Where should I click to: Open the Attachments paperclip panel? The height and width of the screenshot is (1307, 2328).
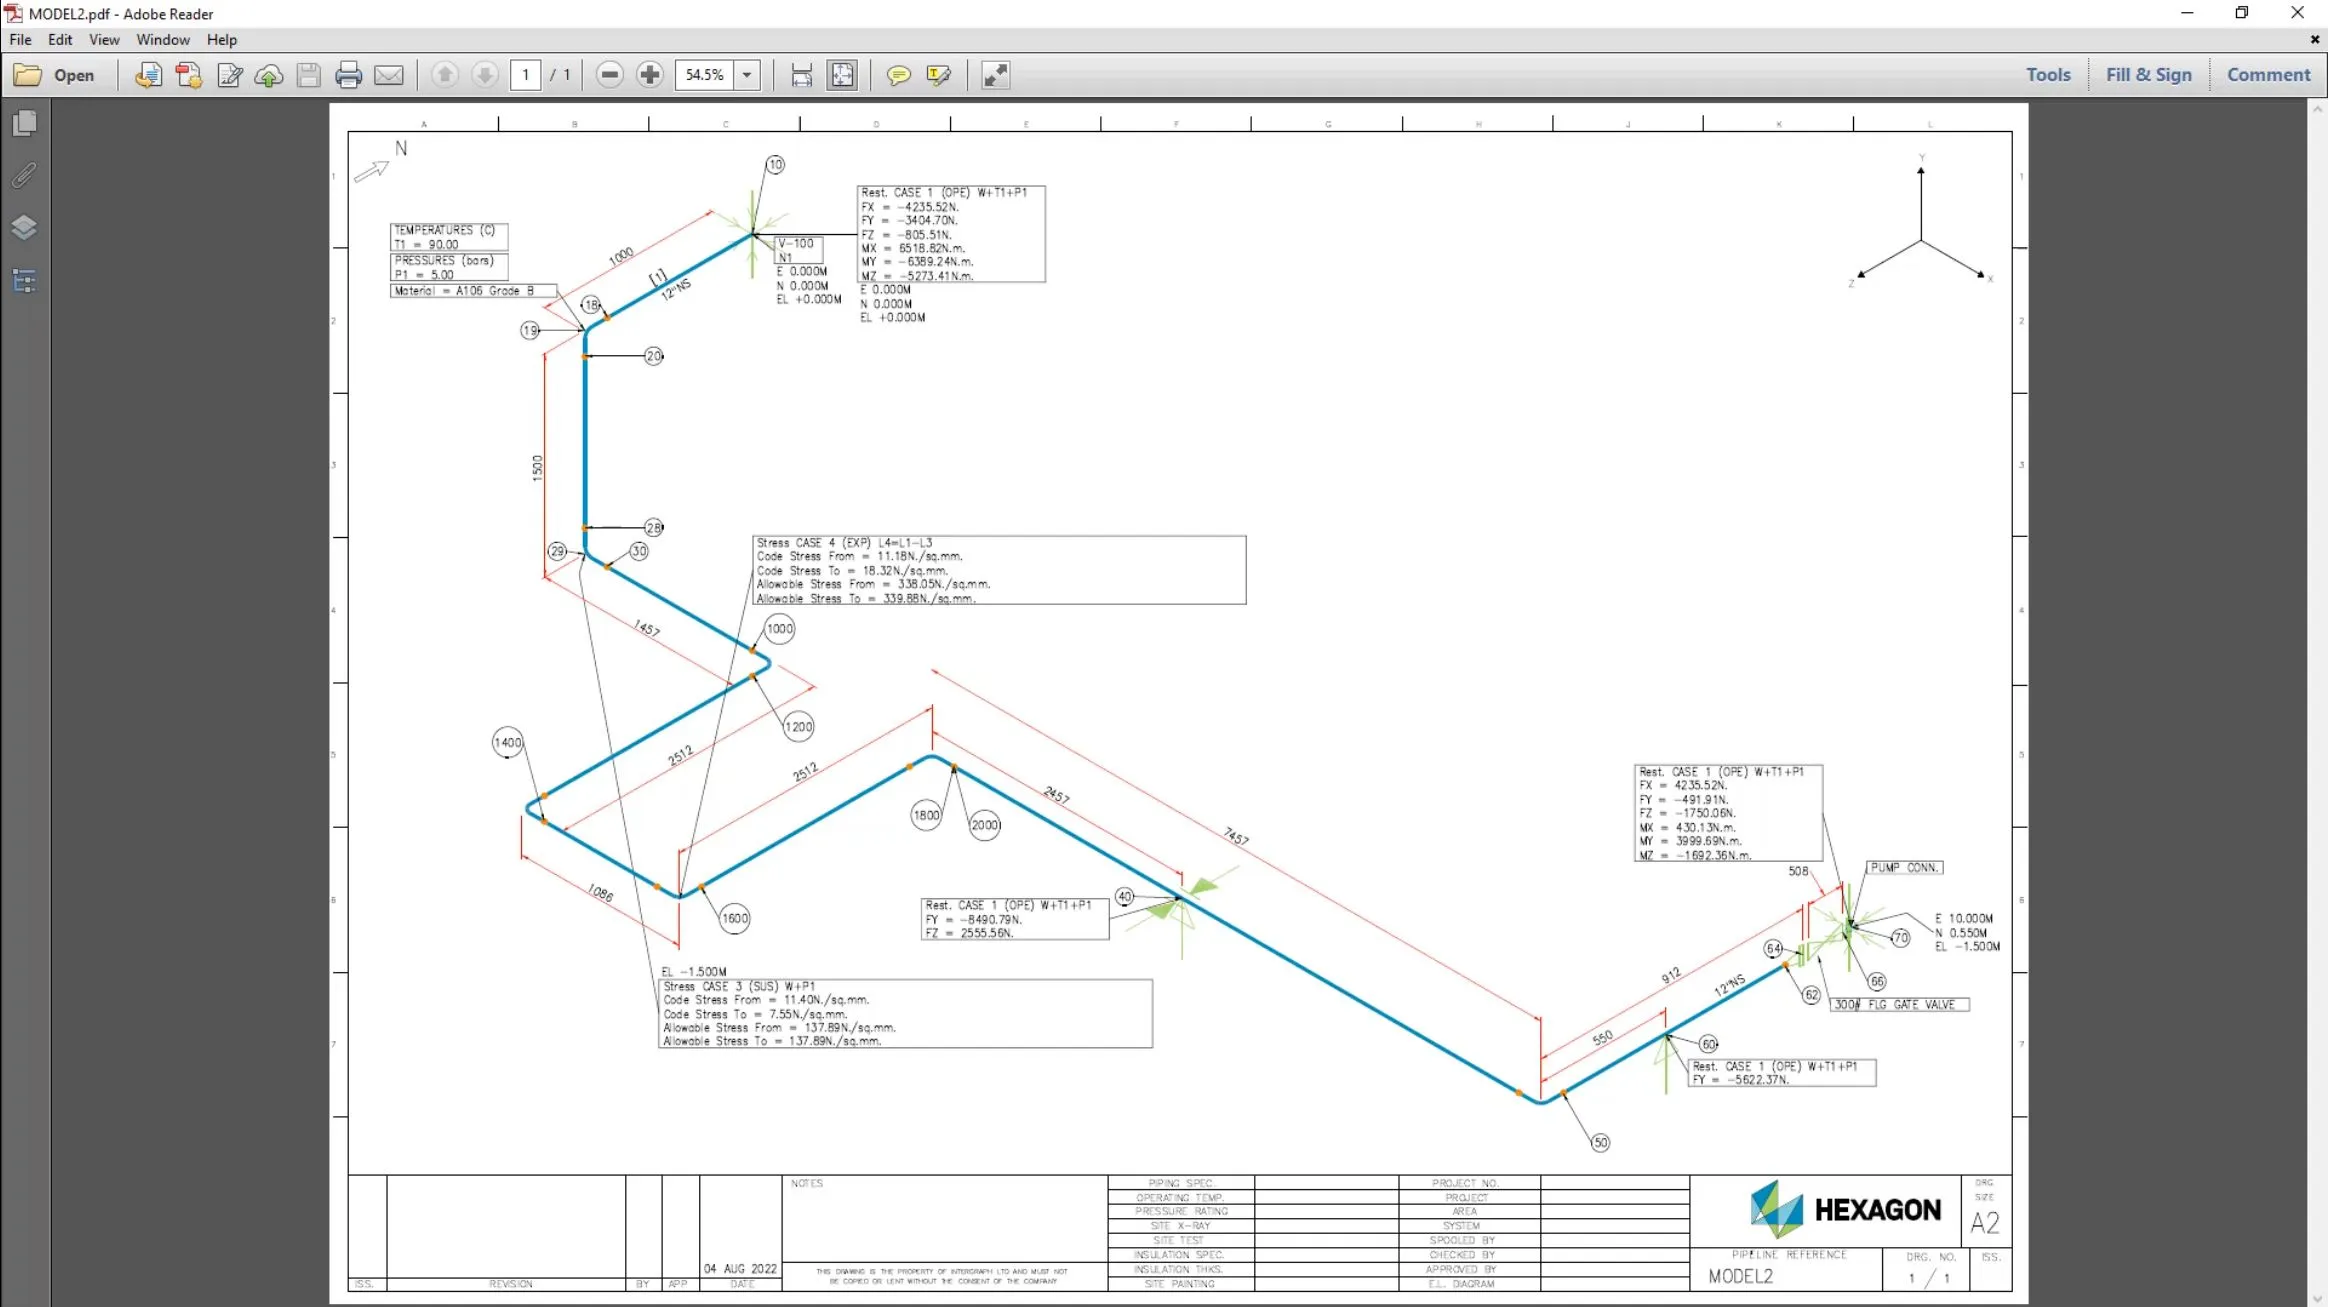[24, 176]
